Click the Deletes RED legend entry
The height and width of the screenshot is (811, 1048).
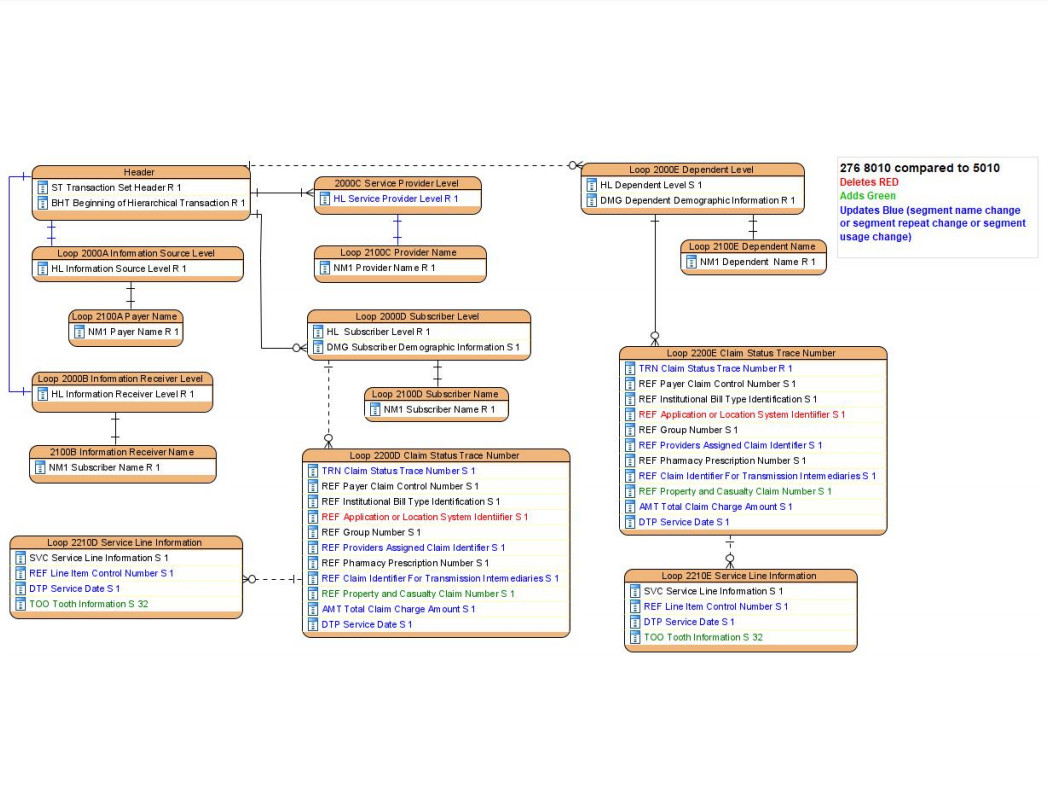tap(869, 182)
